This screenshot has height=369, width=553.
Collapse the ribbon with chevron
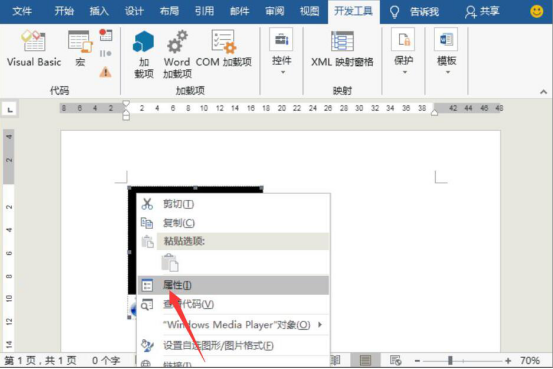pos(543,92)
